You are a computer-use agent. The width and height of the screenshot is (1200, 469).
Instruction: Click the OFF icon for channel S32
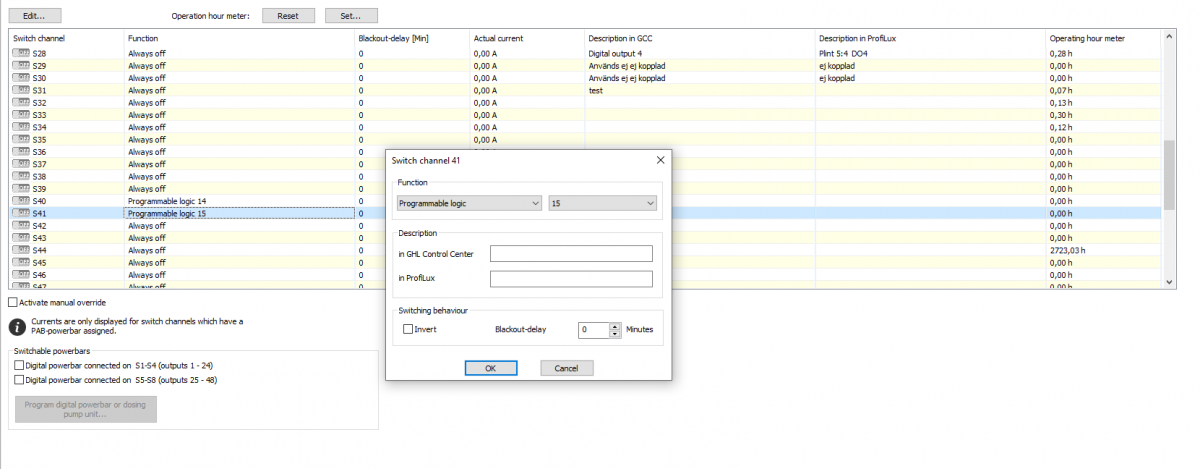click(21, 102)
